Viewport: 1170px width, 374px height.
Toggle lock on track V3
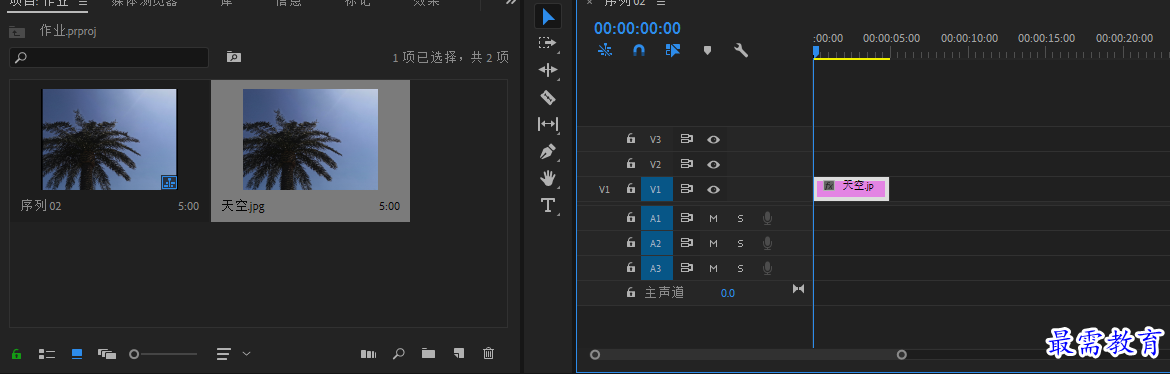point(631,139)
